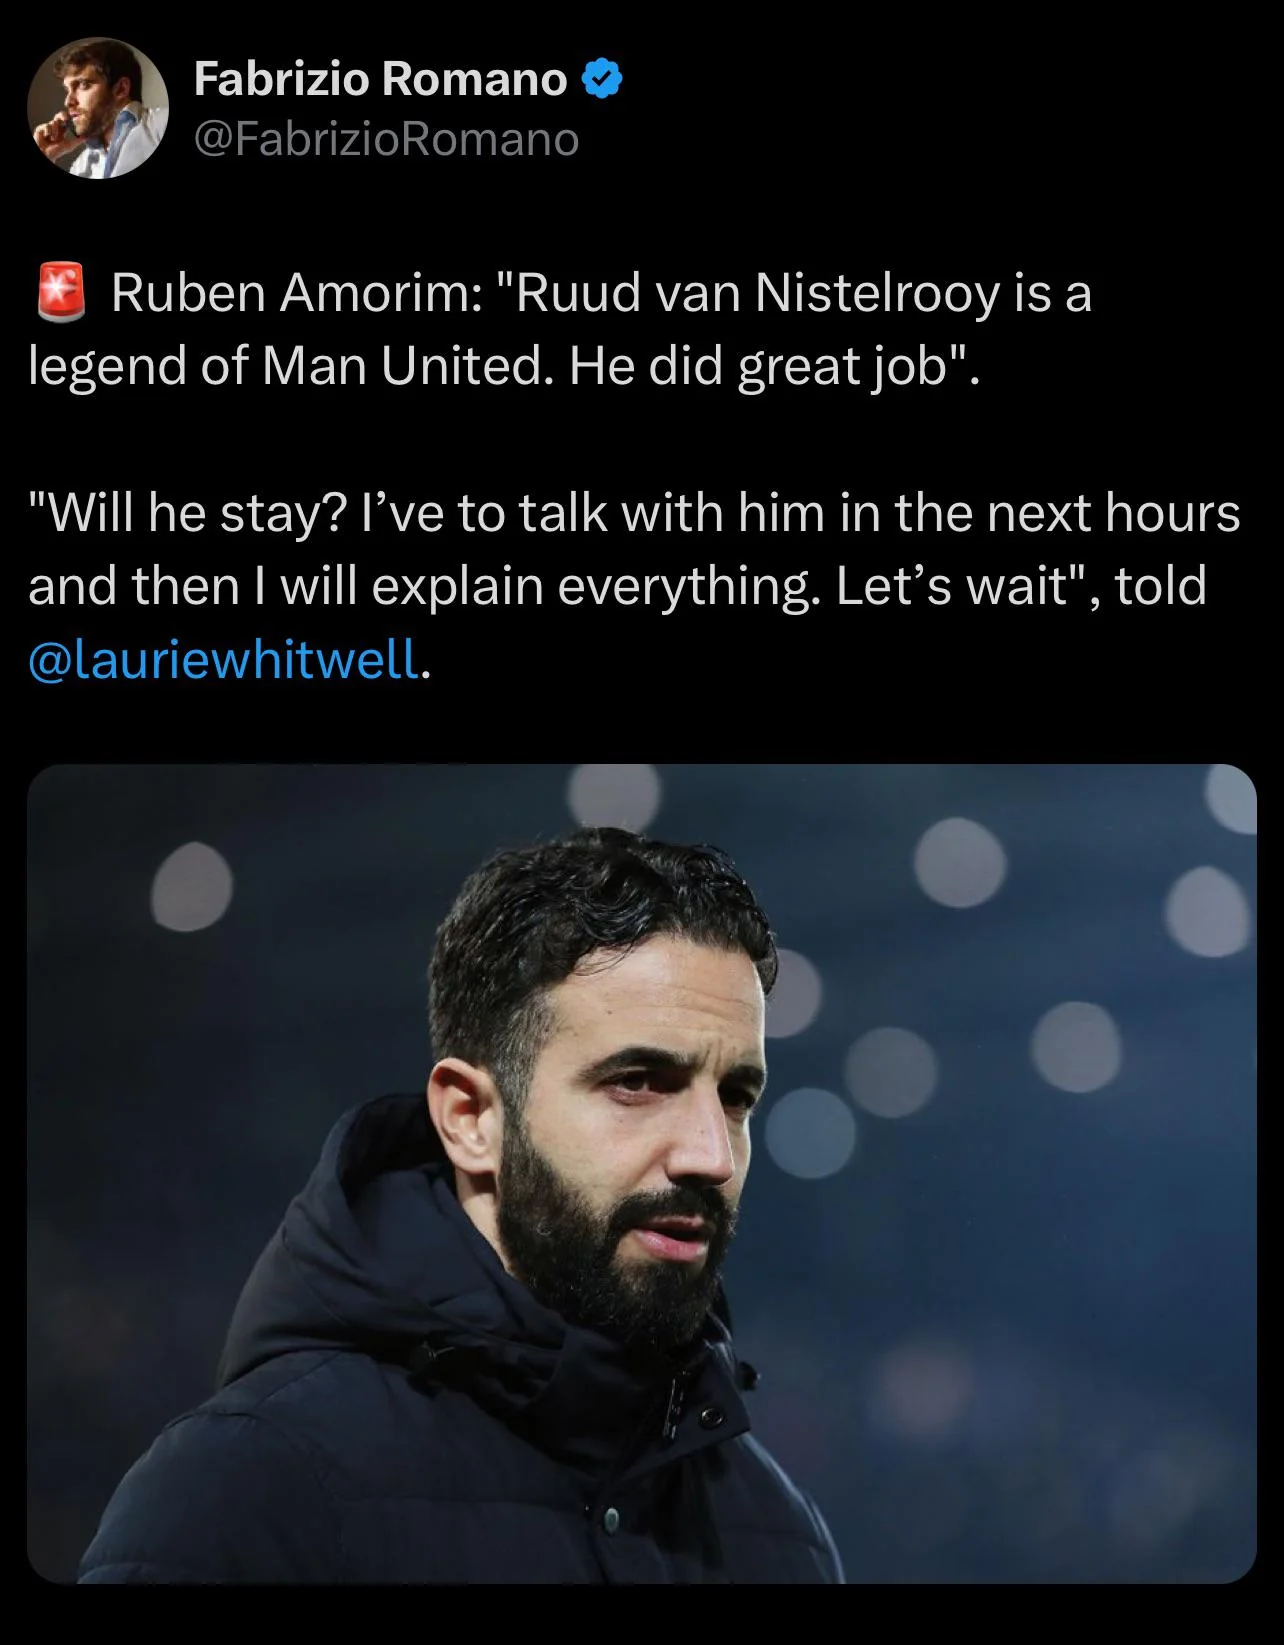The image size is (1284, 1645).
Task: Open the @FabrizioRomano handle
Action: click(386, 139)
